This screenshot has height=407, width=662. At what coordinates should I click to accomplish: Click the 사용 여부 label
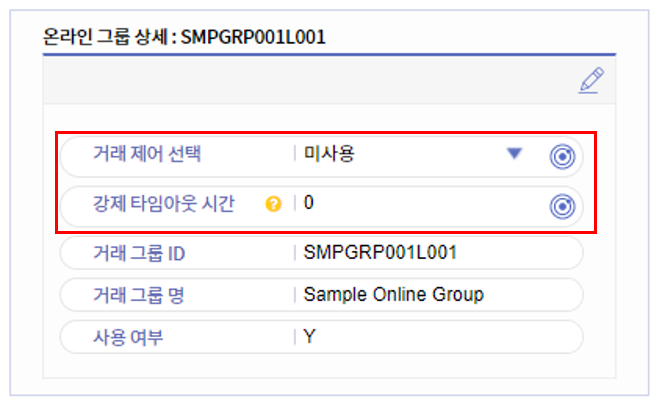pos(128,337)
